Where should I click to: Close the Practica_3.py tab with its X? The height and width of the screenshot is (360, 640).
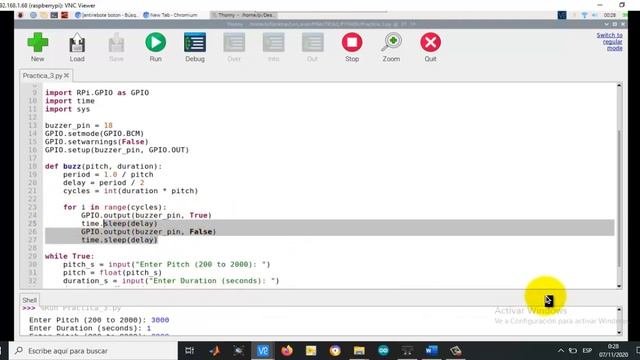pyautogui.click(x=66, y=76)
